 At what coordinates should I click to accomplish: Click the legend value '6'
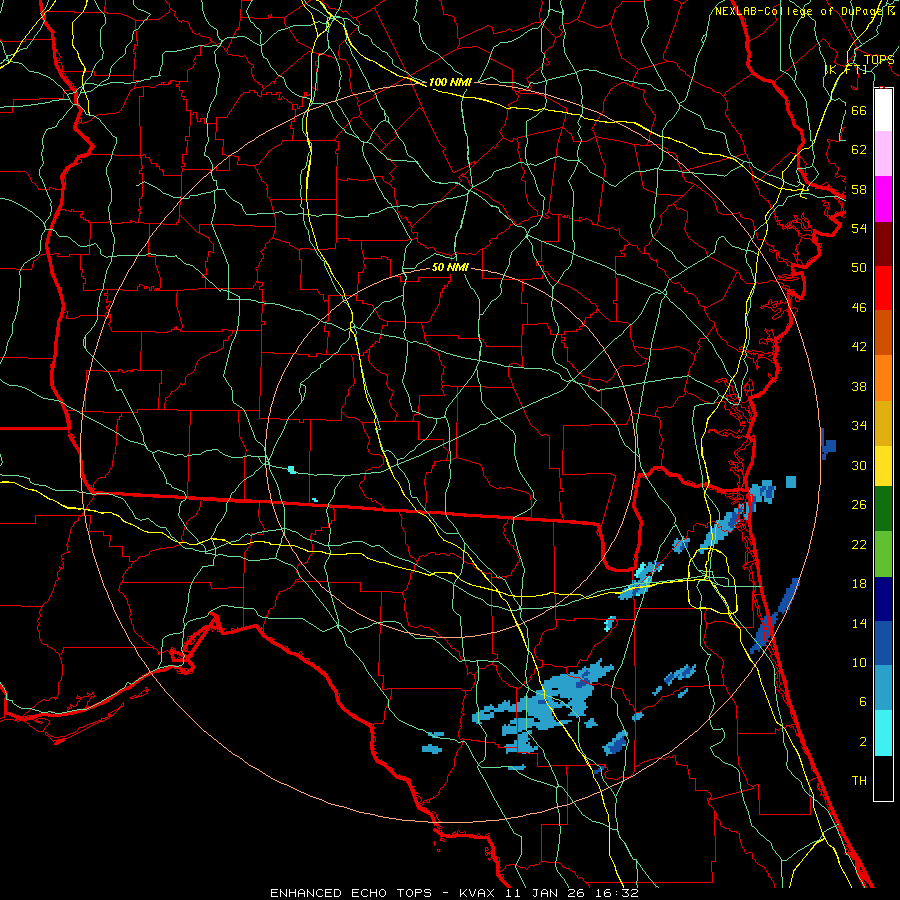pyautogui.click(x=862, y=702)
